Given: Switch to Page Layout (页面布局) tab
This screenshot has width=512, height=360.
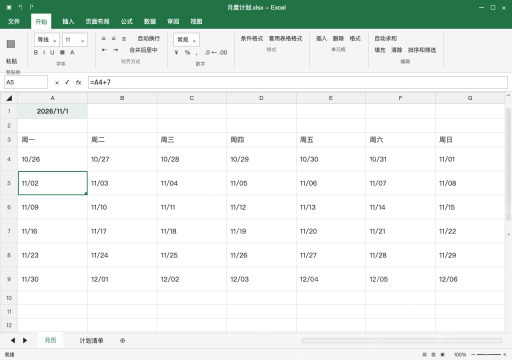Looking at the screenshot, I should click(x=97, y=21).
